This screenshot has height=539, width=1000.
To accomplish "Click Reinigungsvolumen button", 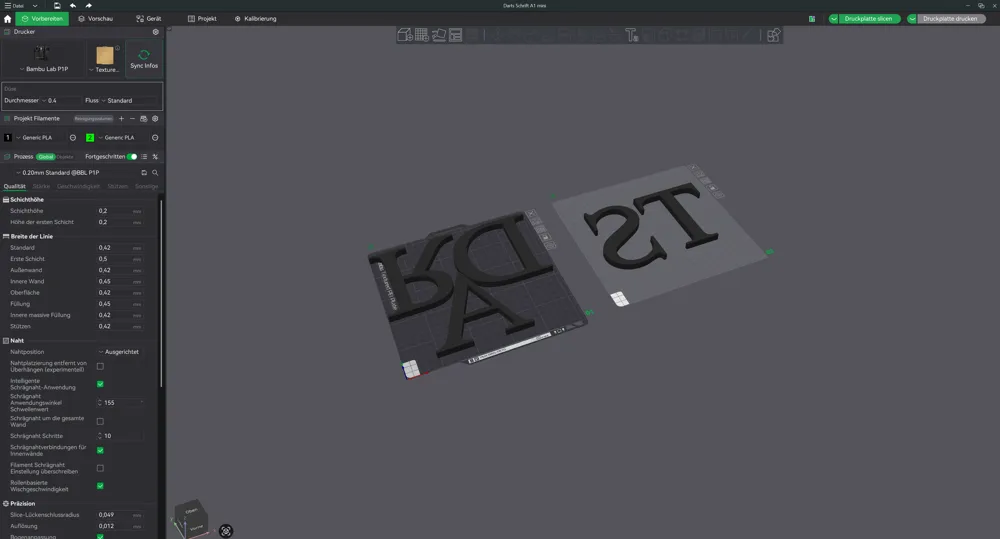I will (93, 119).
